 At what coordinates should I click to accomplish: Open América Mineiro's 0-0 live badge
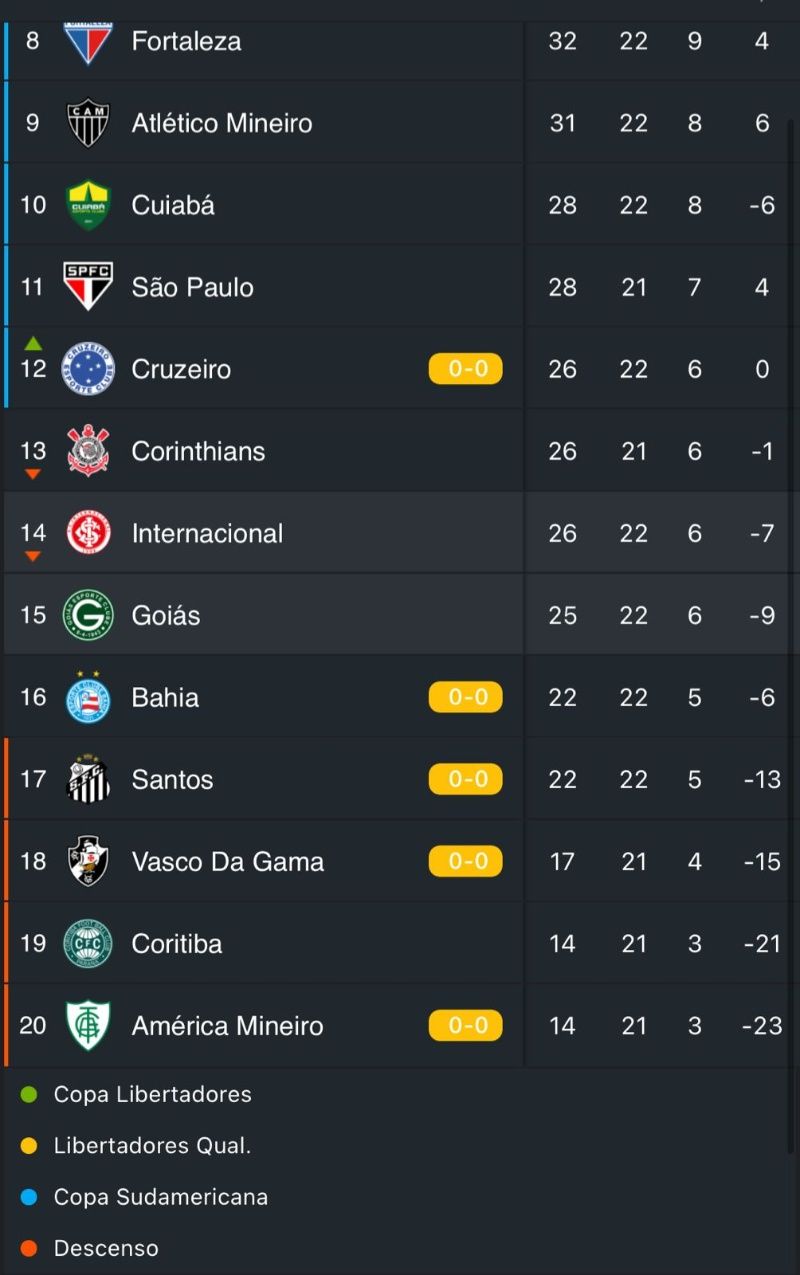tap(466, 1025)
